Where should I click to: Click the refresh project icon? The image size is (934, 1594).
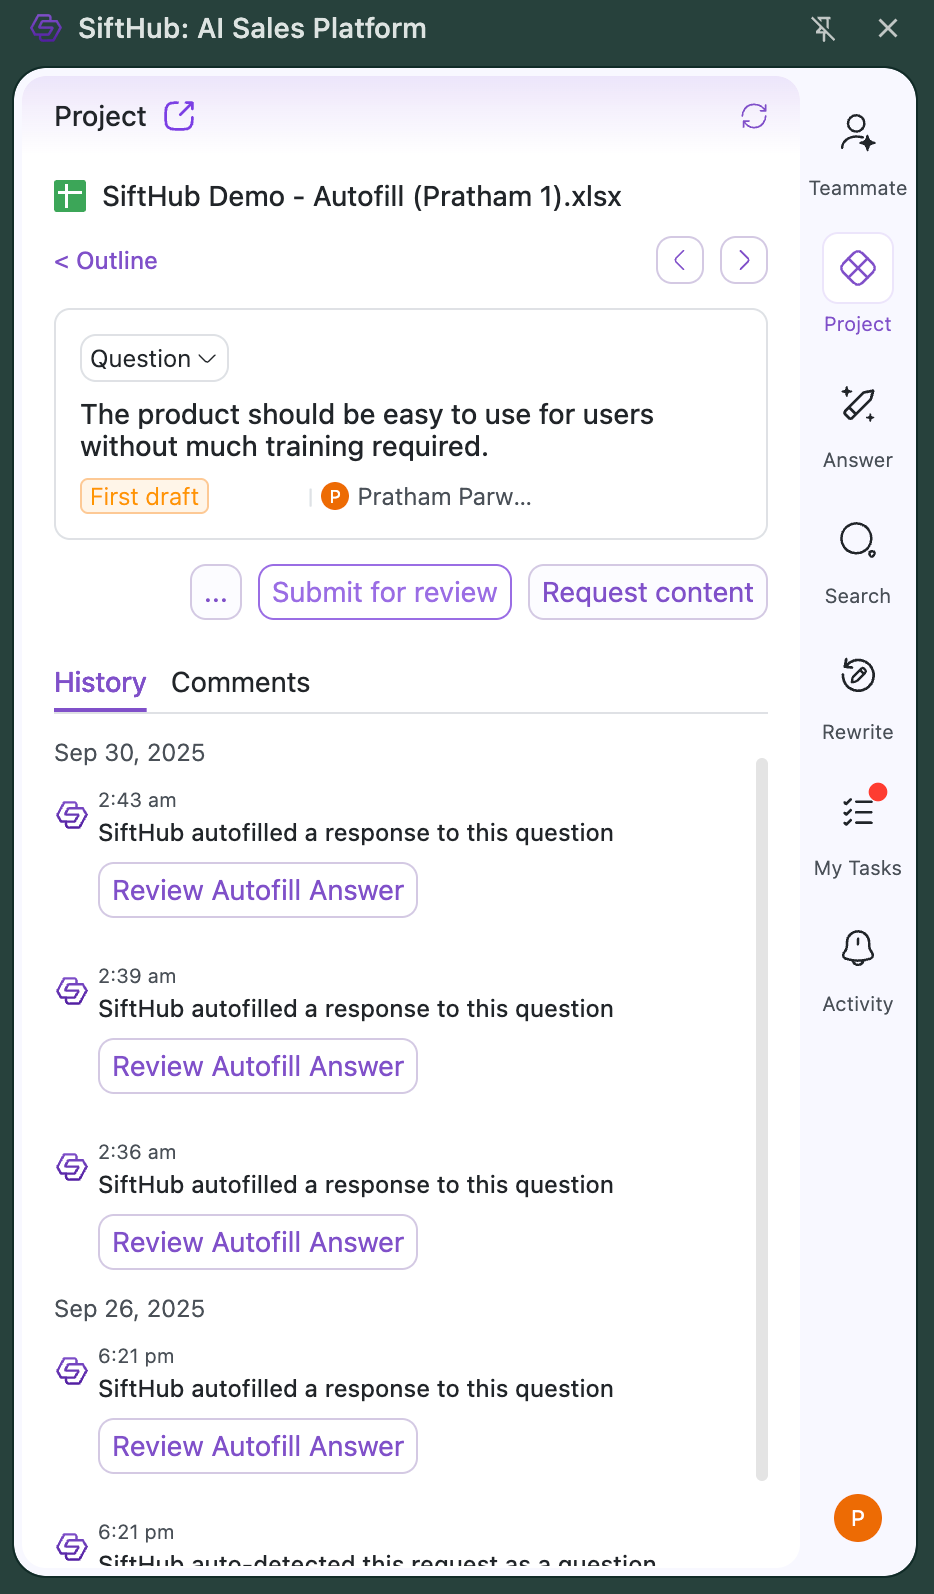(x=754, y=116)
